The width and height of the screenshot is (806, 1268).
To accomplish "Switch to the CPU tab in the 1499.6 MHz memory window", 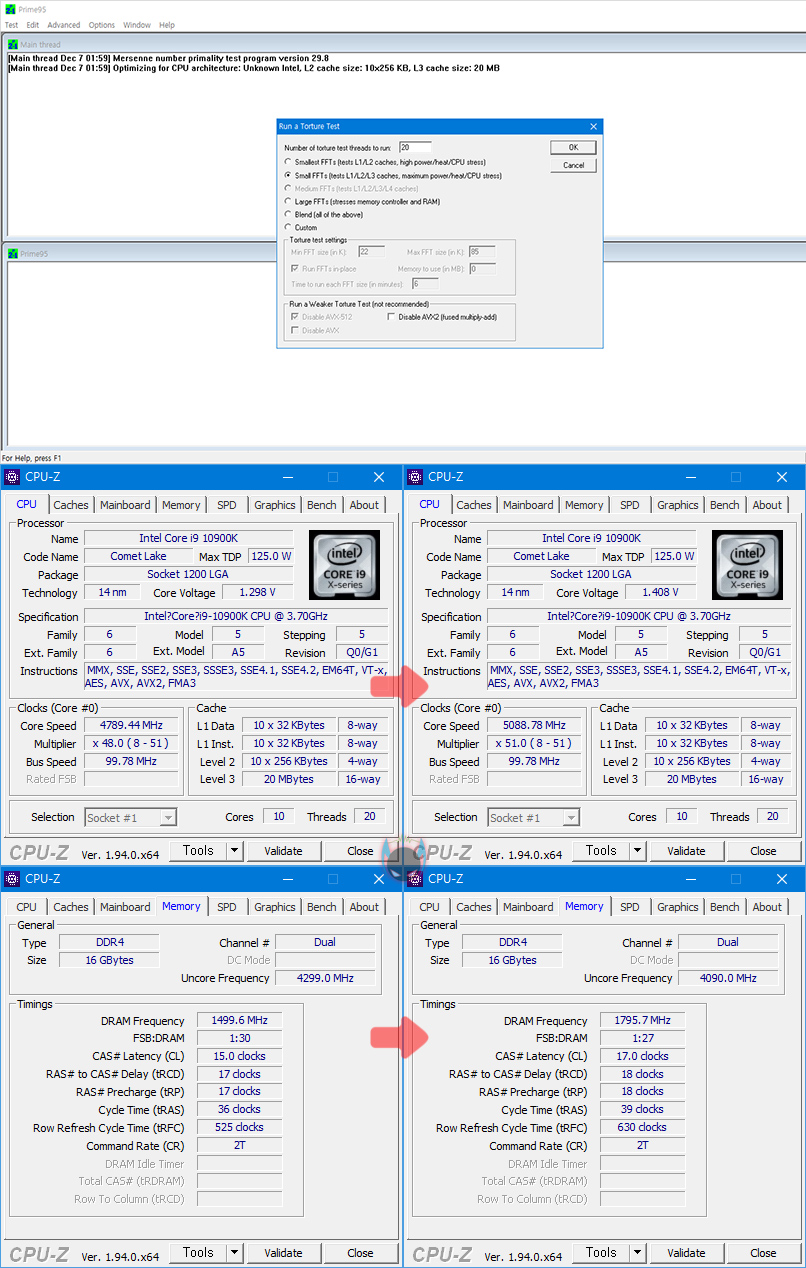I will tap(27, 907).
